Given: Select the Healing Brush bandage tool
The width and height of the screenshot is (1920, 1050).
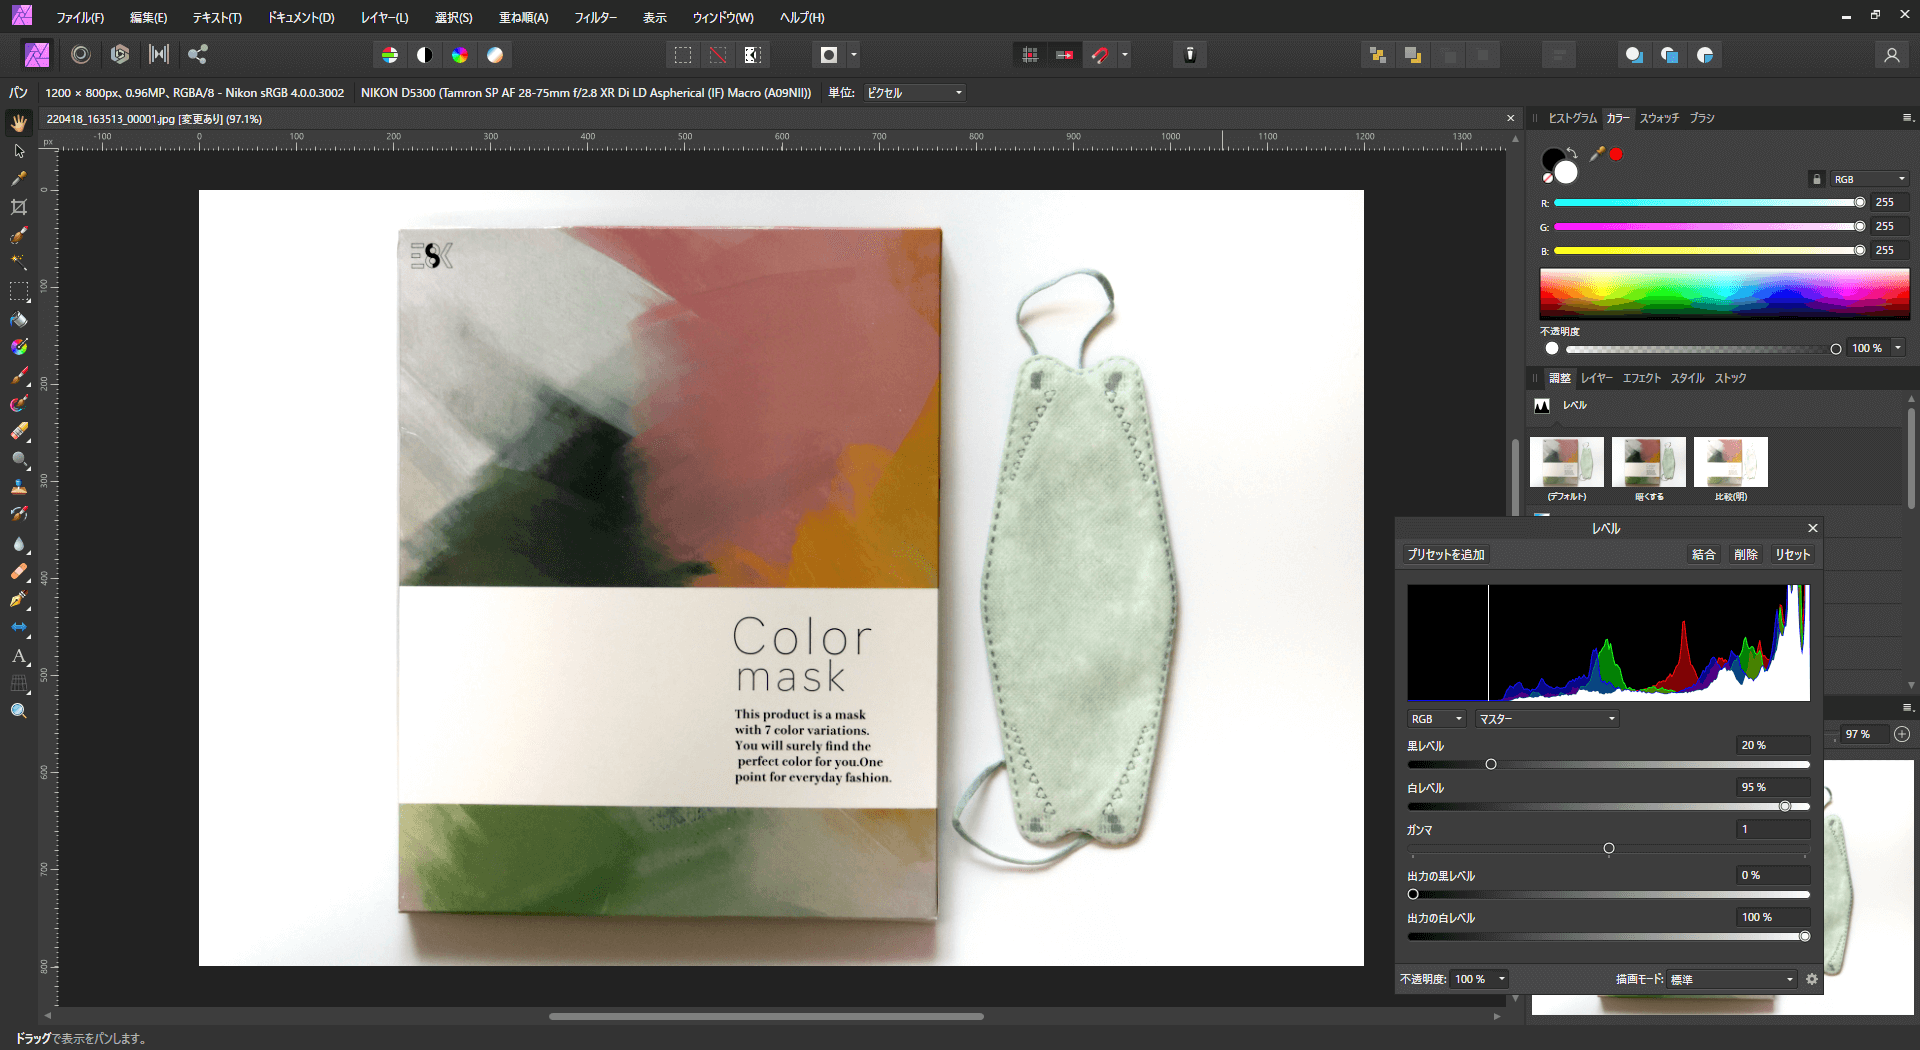Looking at the screenshot, I should point(19,572).
